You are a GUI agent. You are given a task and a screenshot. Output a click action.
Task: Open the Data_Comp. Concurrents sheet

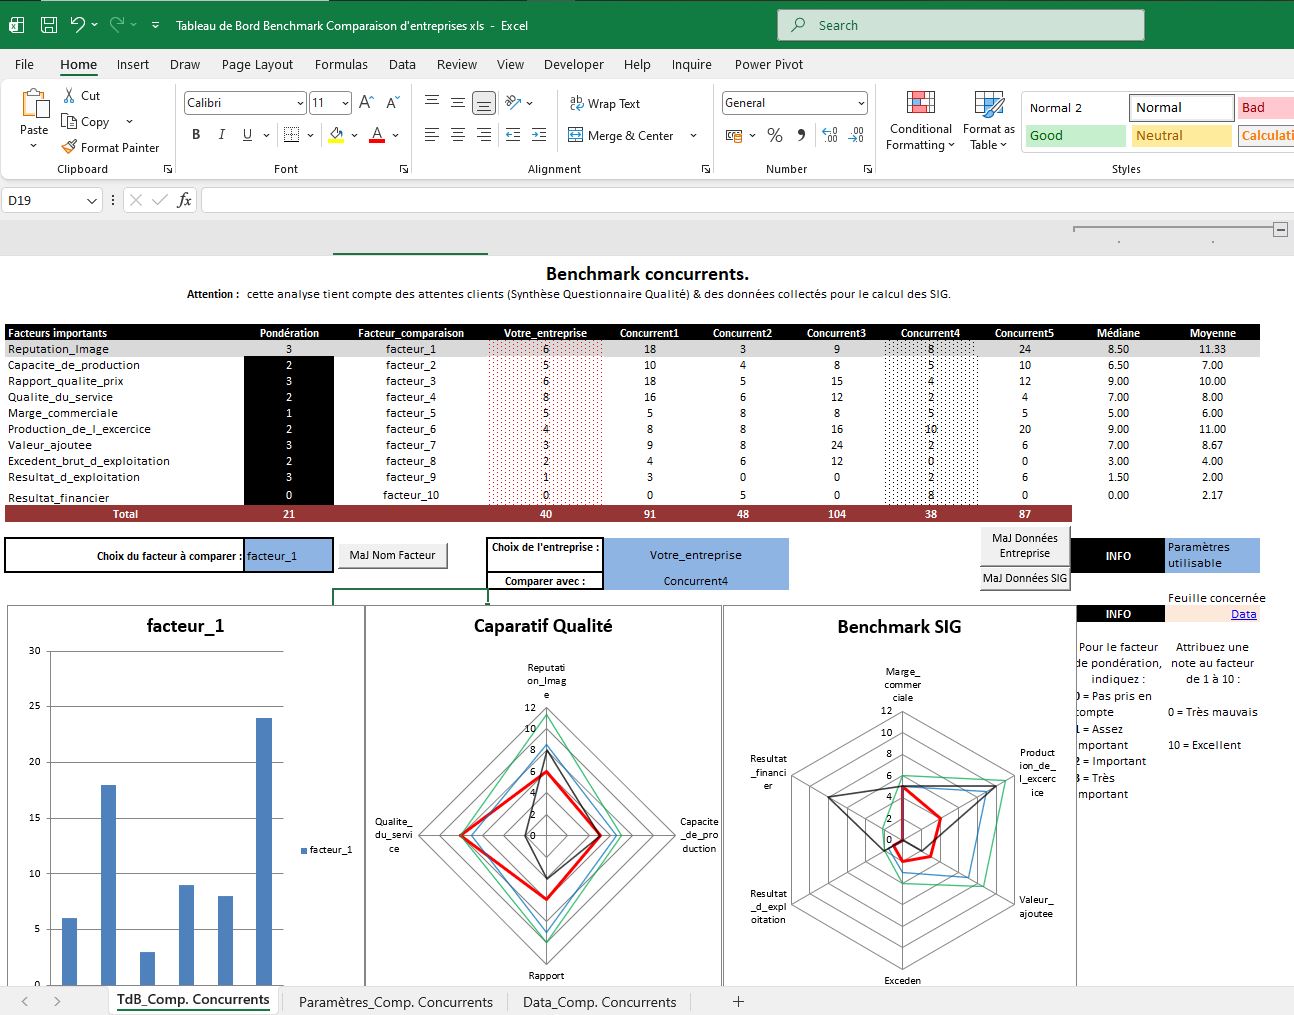tap(599, 1001)
